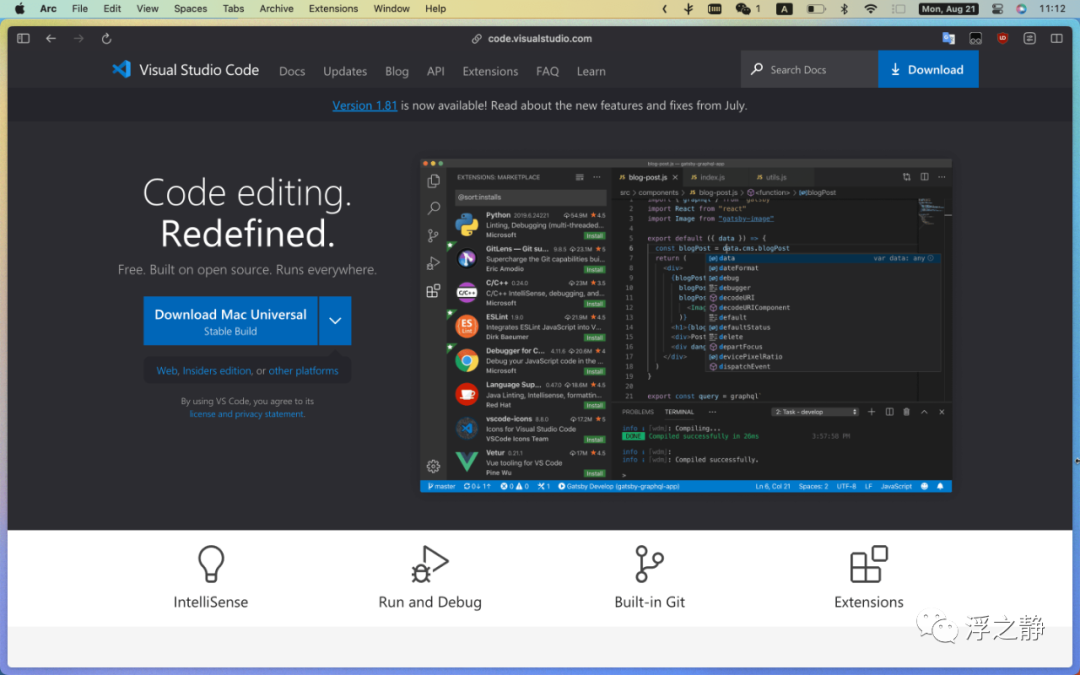1080x675 pixels.
Task: Click the VS Code editor screenshot image
Action: coord(686,325)
